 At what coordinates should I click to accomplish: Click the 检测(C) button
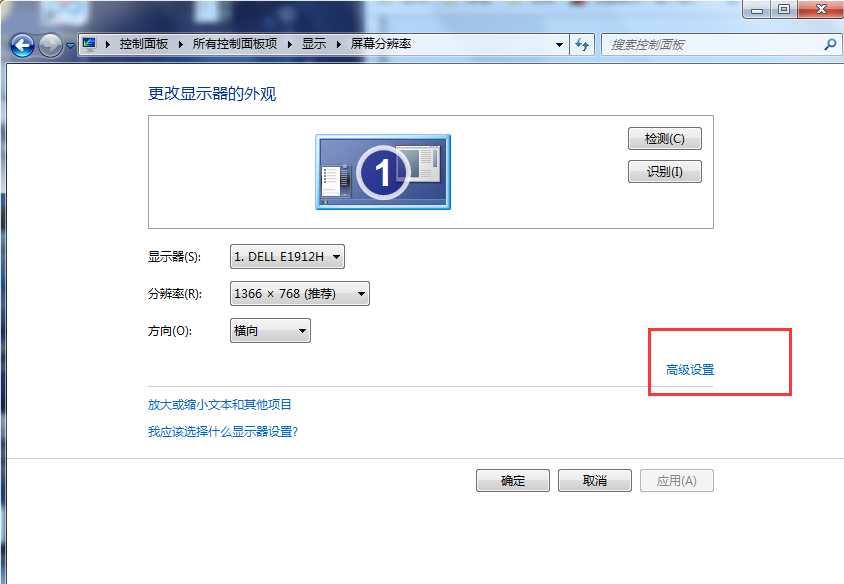[x=665, y=139]
